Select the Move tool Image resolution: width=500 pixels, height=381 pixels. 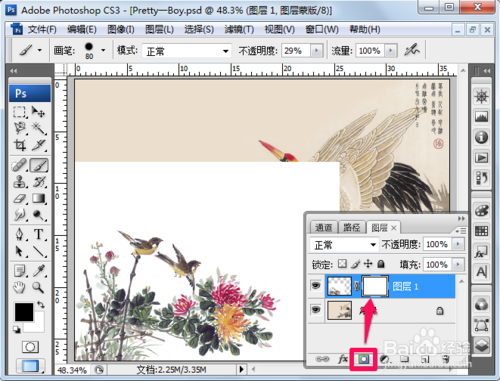(39, 112)
